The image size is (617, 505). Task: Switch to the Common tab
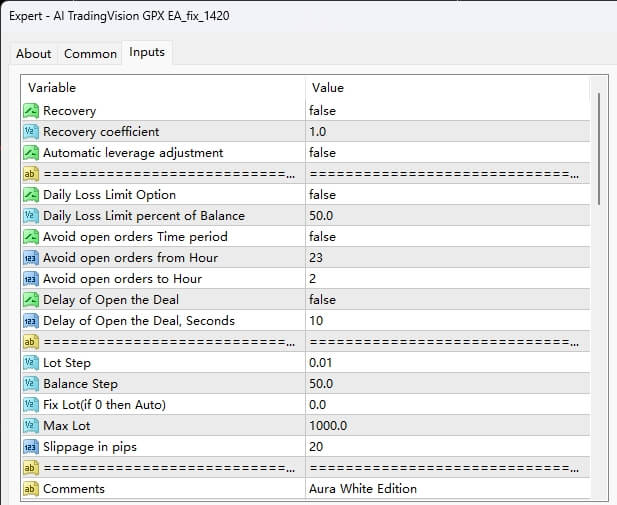91,54
